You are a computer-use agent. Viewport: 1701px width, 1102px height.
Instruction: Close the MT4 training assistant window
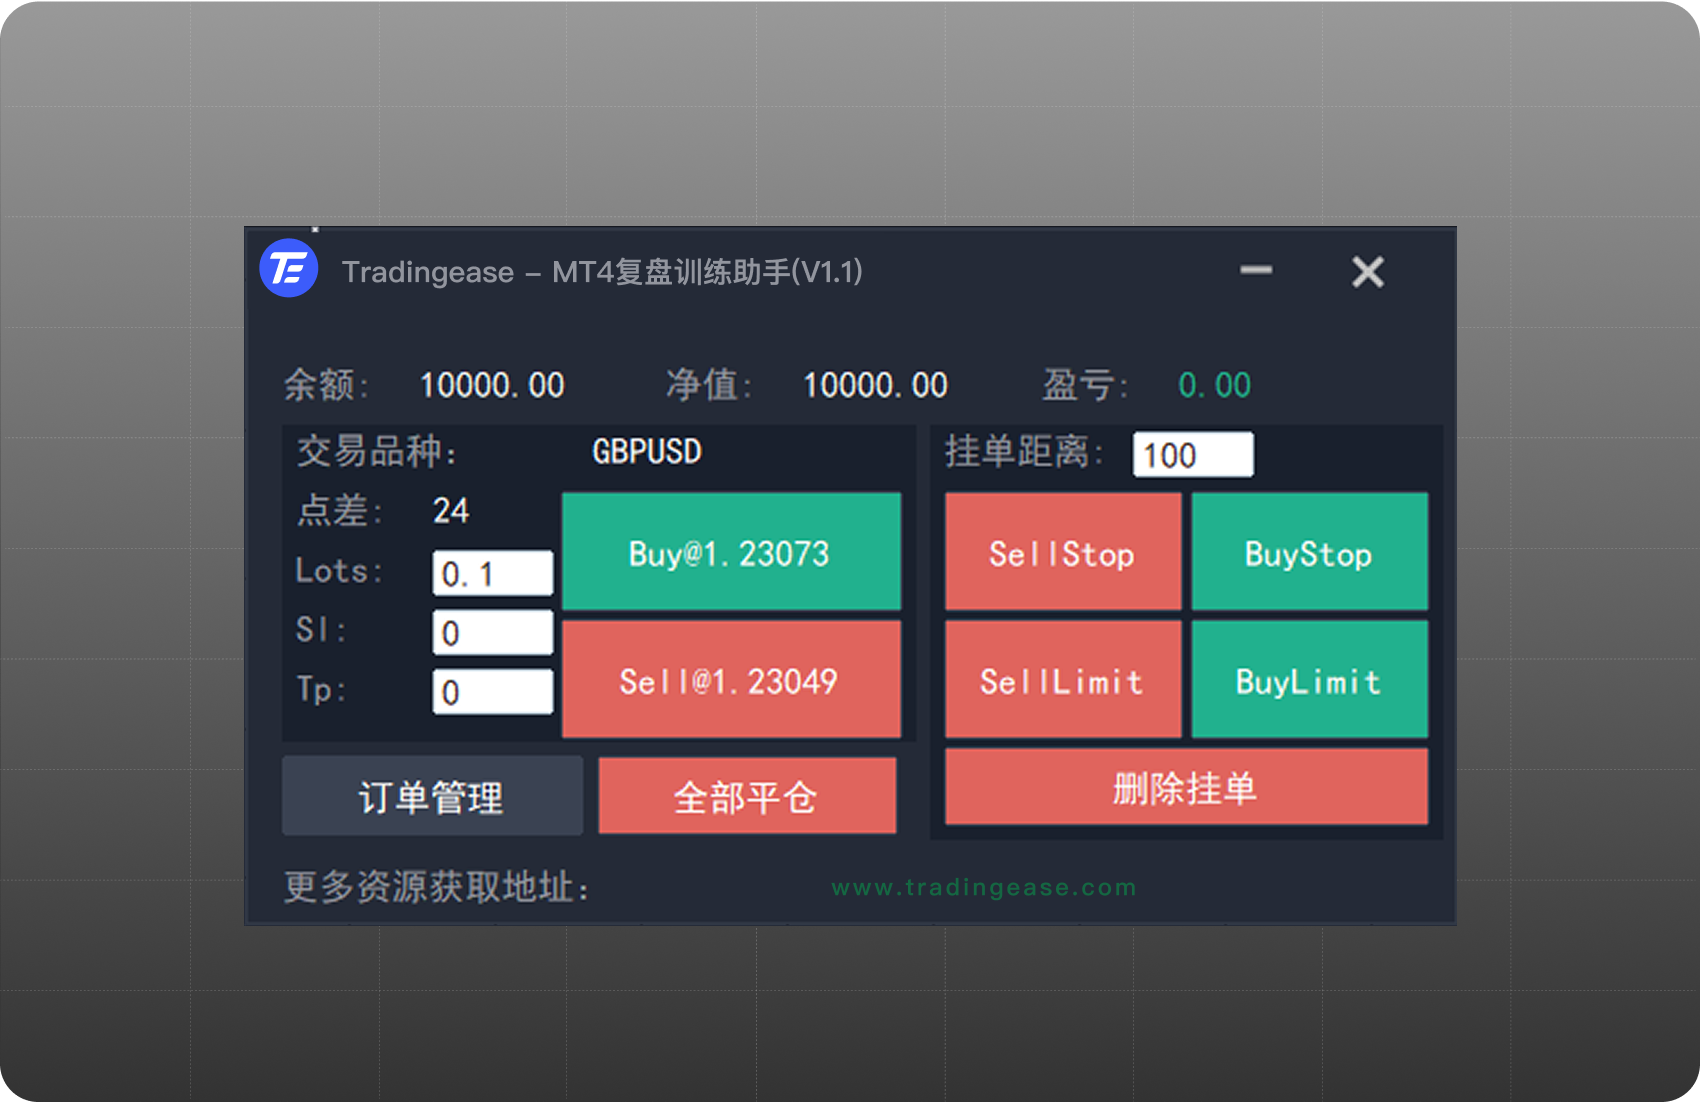pyautogui.click(x=1367, y=272)
